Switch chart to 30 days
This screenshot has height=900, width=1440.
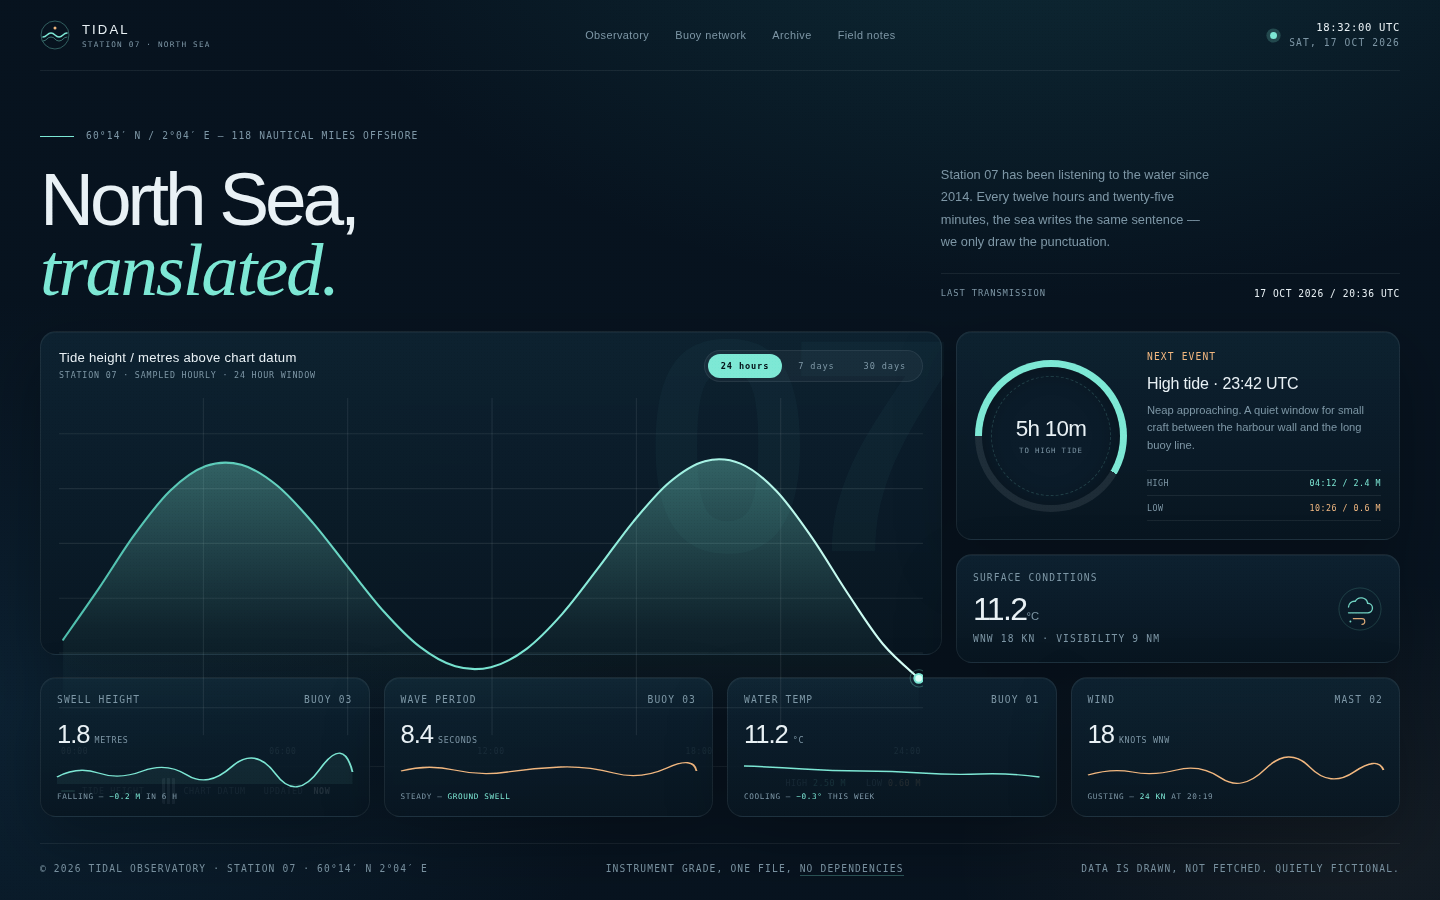pos(884,366)
